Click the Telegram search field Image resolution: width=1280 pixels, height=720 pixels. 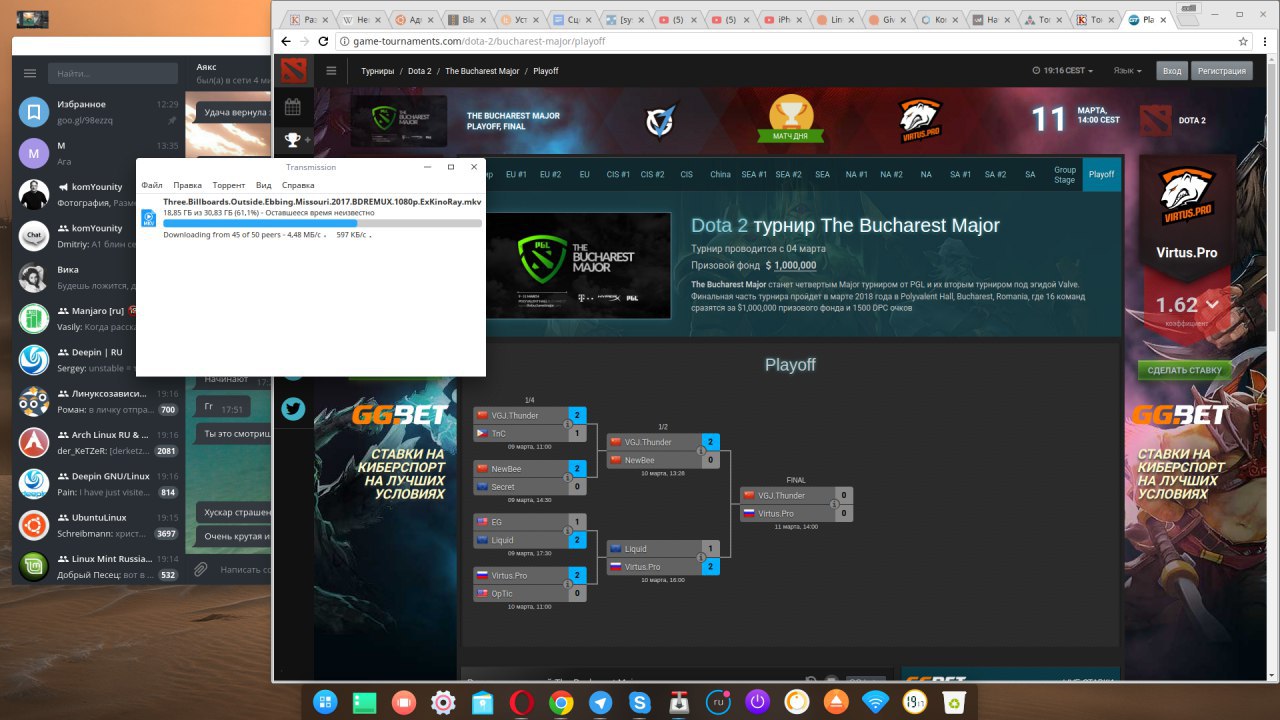[111, 73]
